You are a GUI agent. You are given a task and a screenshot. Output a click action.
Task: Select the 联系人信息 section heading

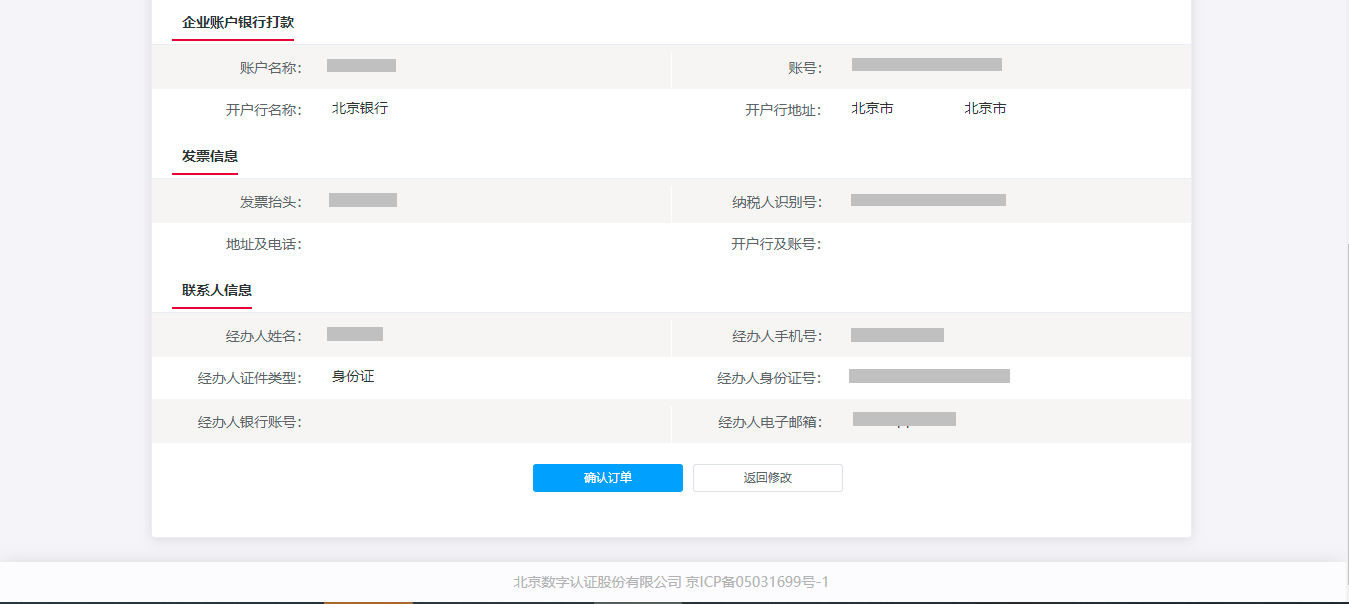coord(217,290)
